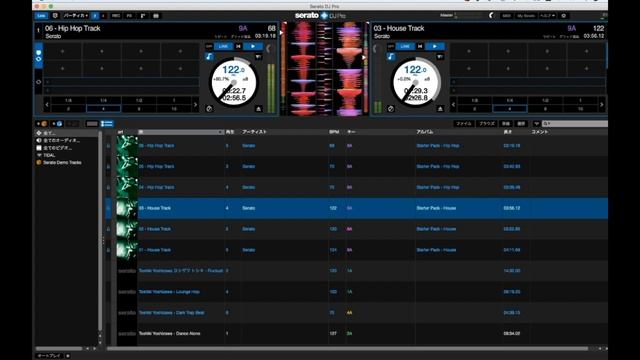Jump to track start on left deck
Image resolution: width=640 pixels, height=360 pixels.
(238, 46)
